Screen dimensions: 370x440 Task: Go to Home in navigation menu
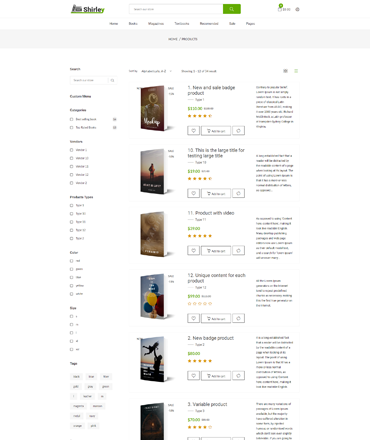[x=114, y=24]
